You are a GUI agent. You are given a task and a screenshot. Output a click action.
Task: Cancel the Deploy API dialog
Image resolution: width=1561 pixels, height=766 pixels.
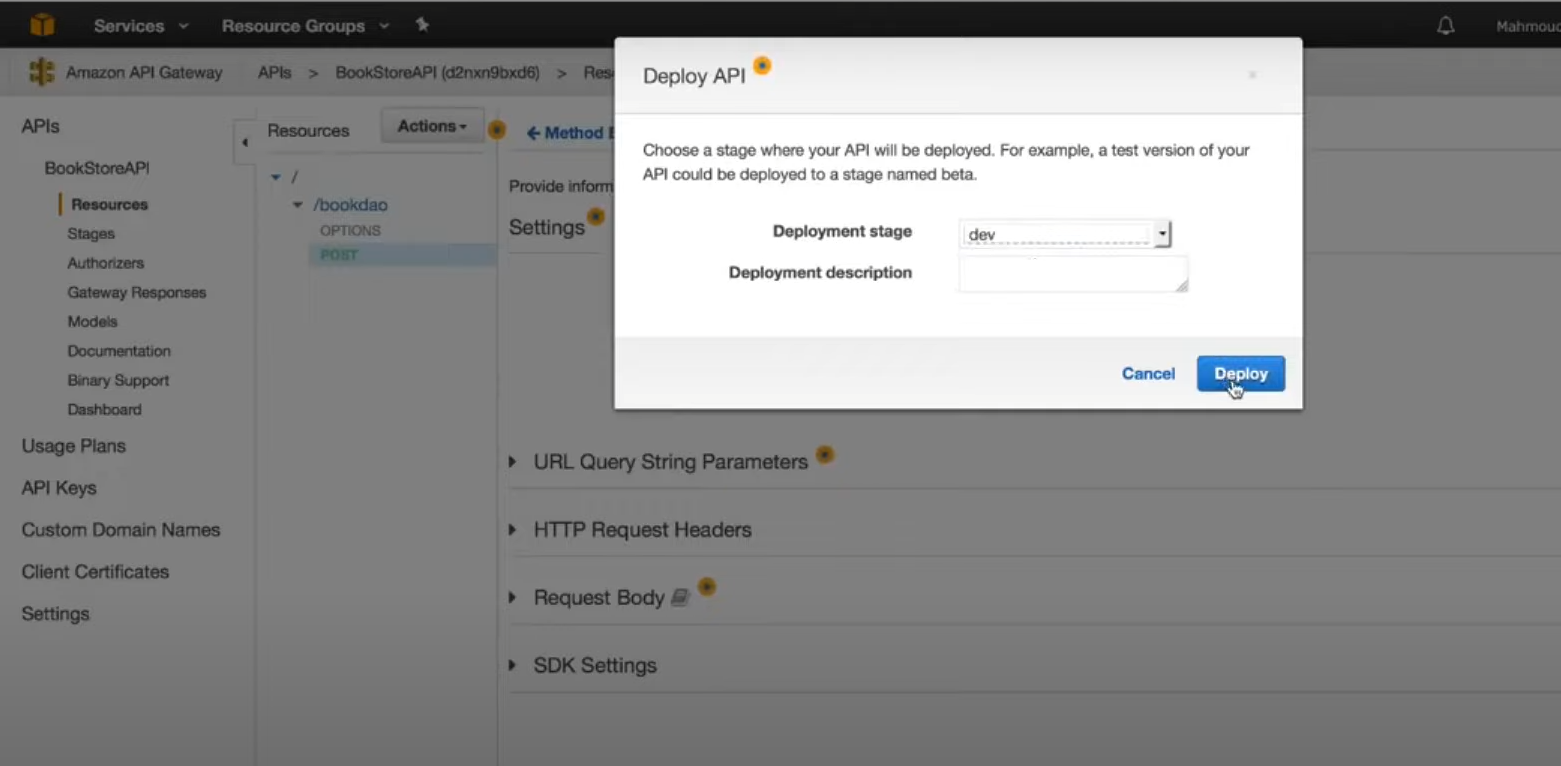tap(1148, 374)
